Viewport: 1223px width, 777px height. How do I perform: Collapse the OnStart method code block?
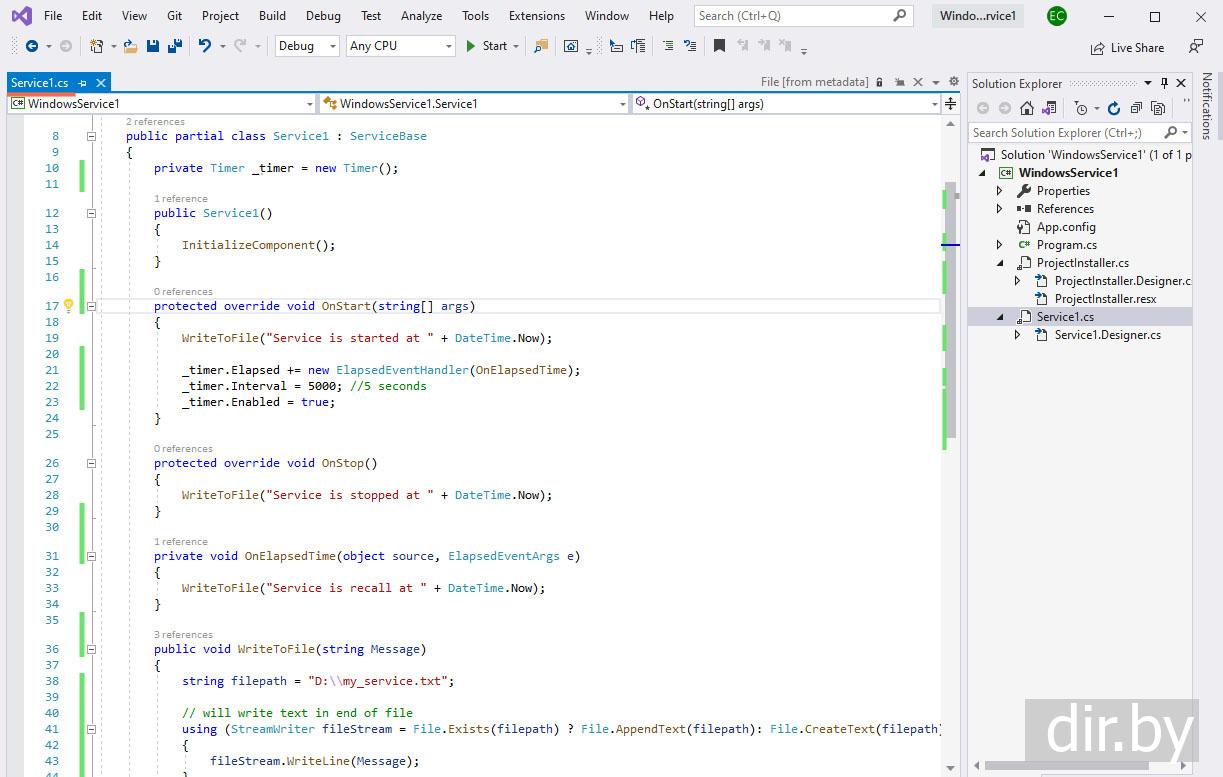(x=91, y=306)
